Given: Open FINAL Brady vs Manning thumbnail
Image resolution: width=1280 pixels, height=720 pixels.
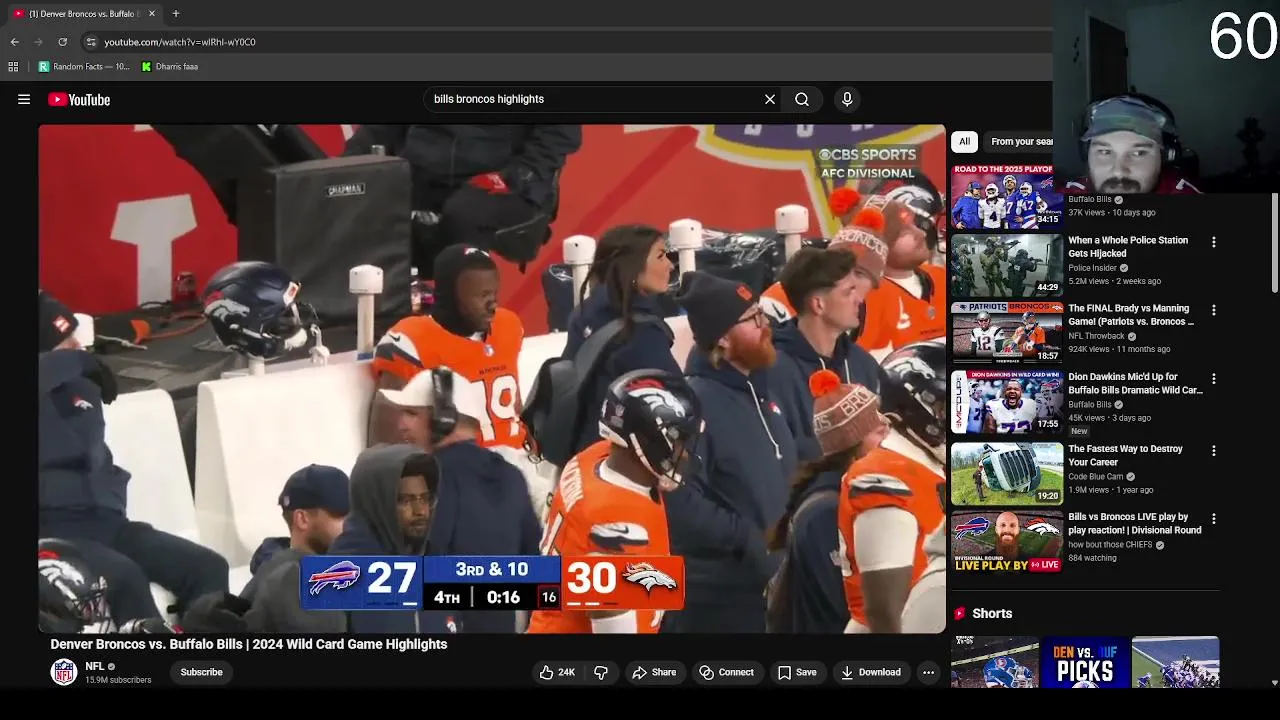Looking at the screenshot, I should tap(1007, 333).
